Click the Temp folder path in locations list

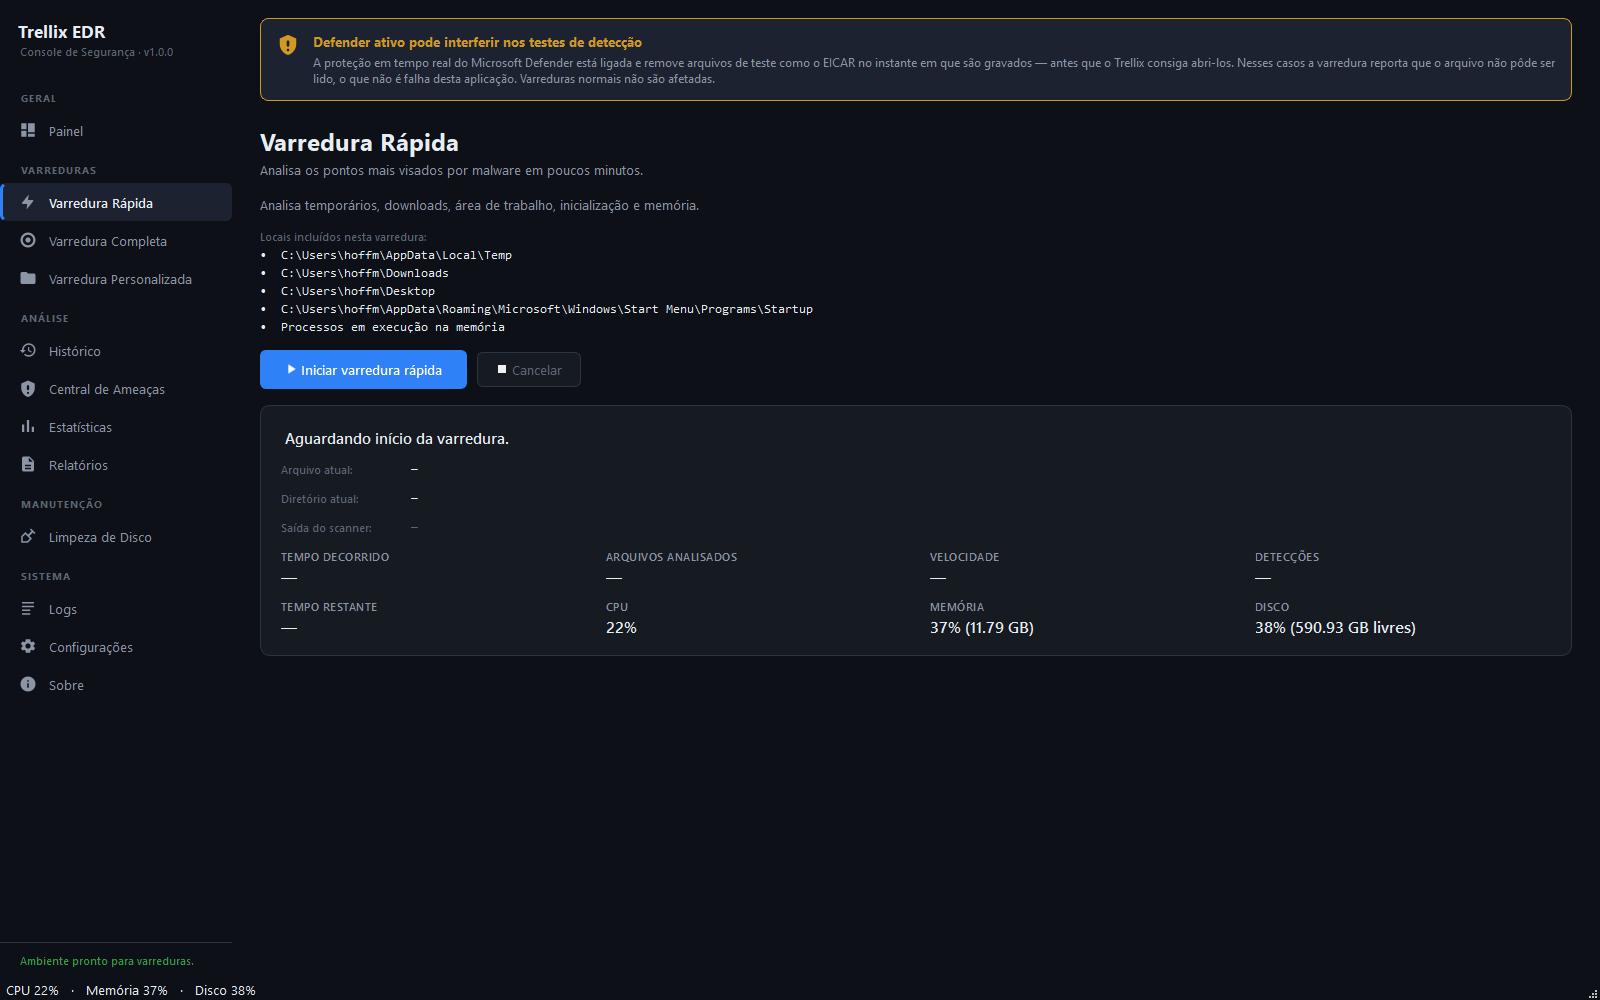click(396, 255)
